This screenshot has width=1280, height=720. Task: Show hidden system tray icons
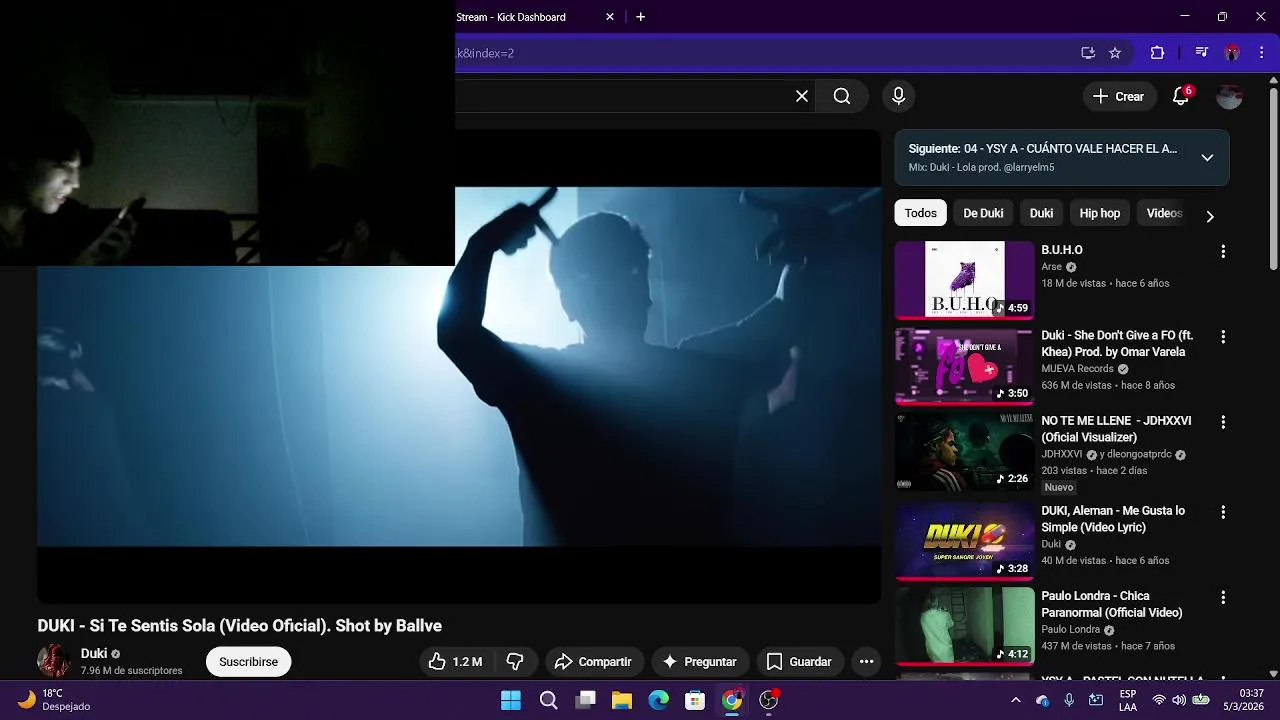pyautogui.click(x=1016, y=700)
